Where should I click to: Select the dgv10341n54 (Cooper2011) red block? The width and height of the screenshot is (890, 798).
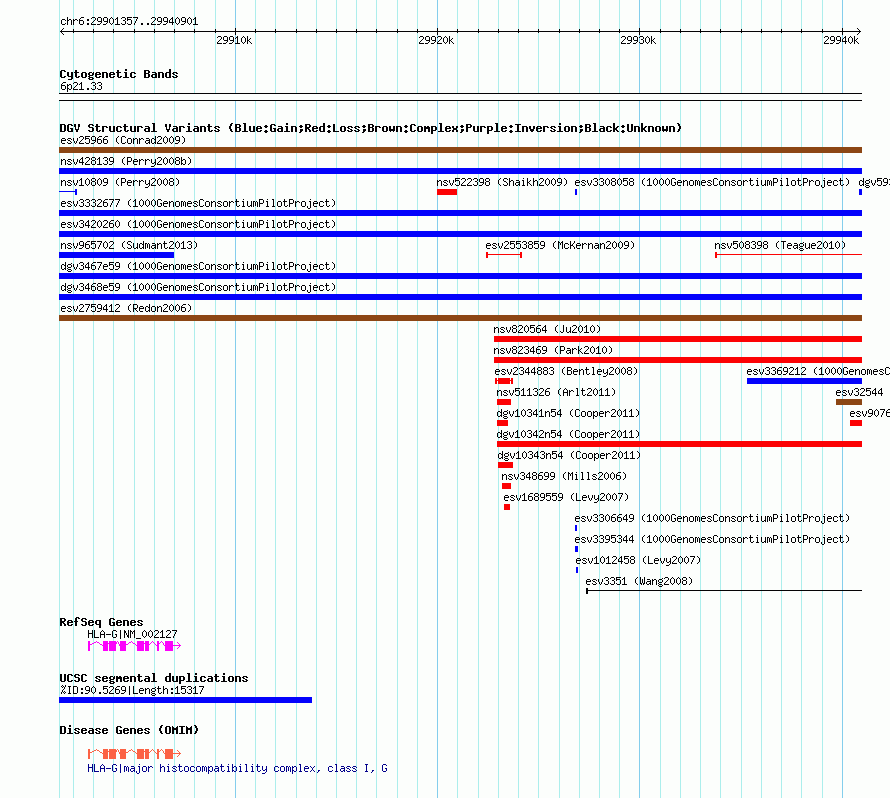point(502,423)
